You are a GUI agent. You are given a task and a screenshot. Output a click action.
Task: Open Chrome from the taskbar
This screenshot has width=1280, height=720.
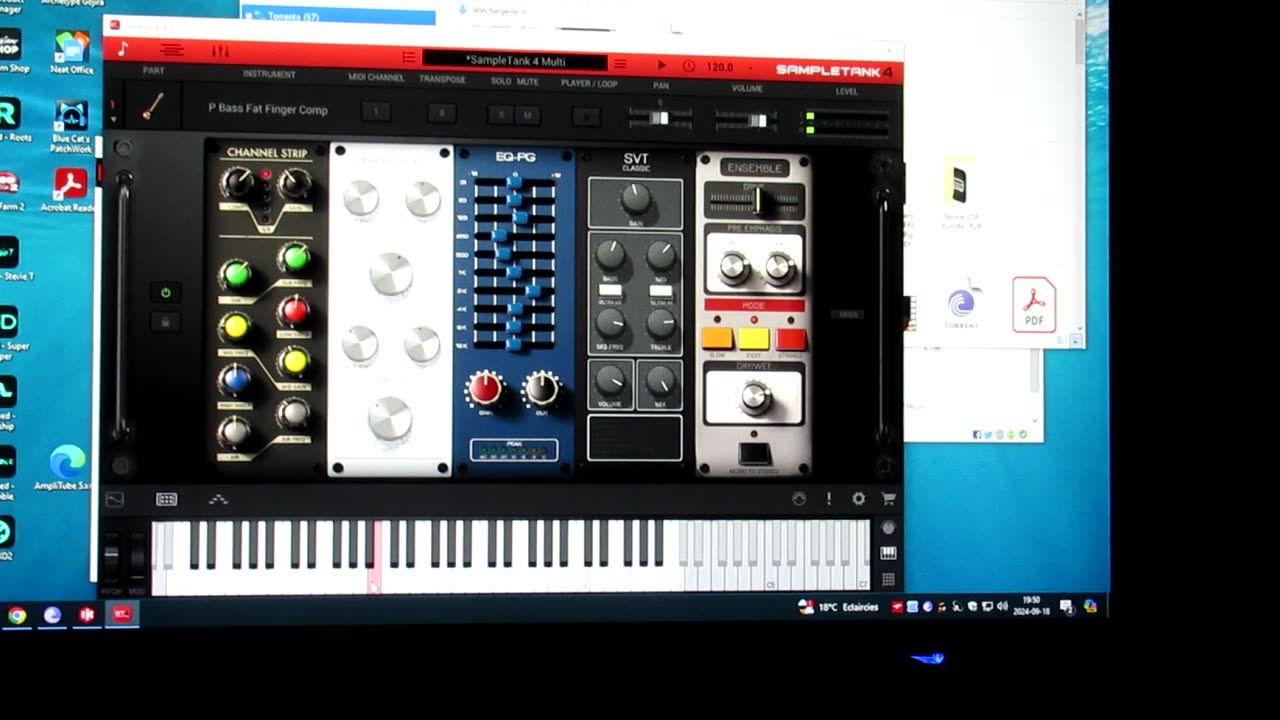click(x=17, y=615)
